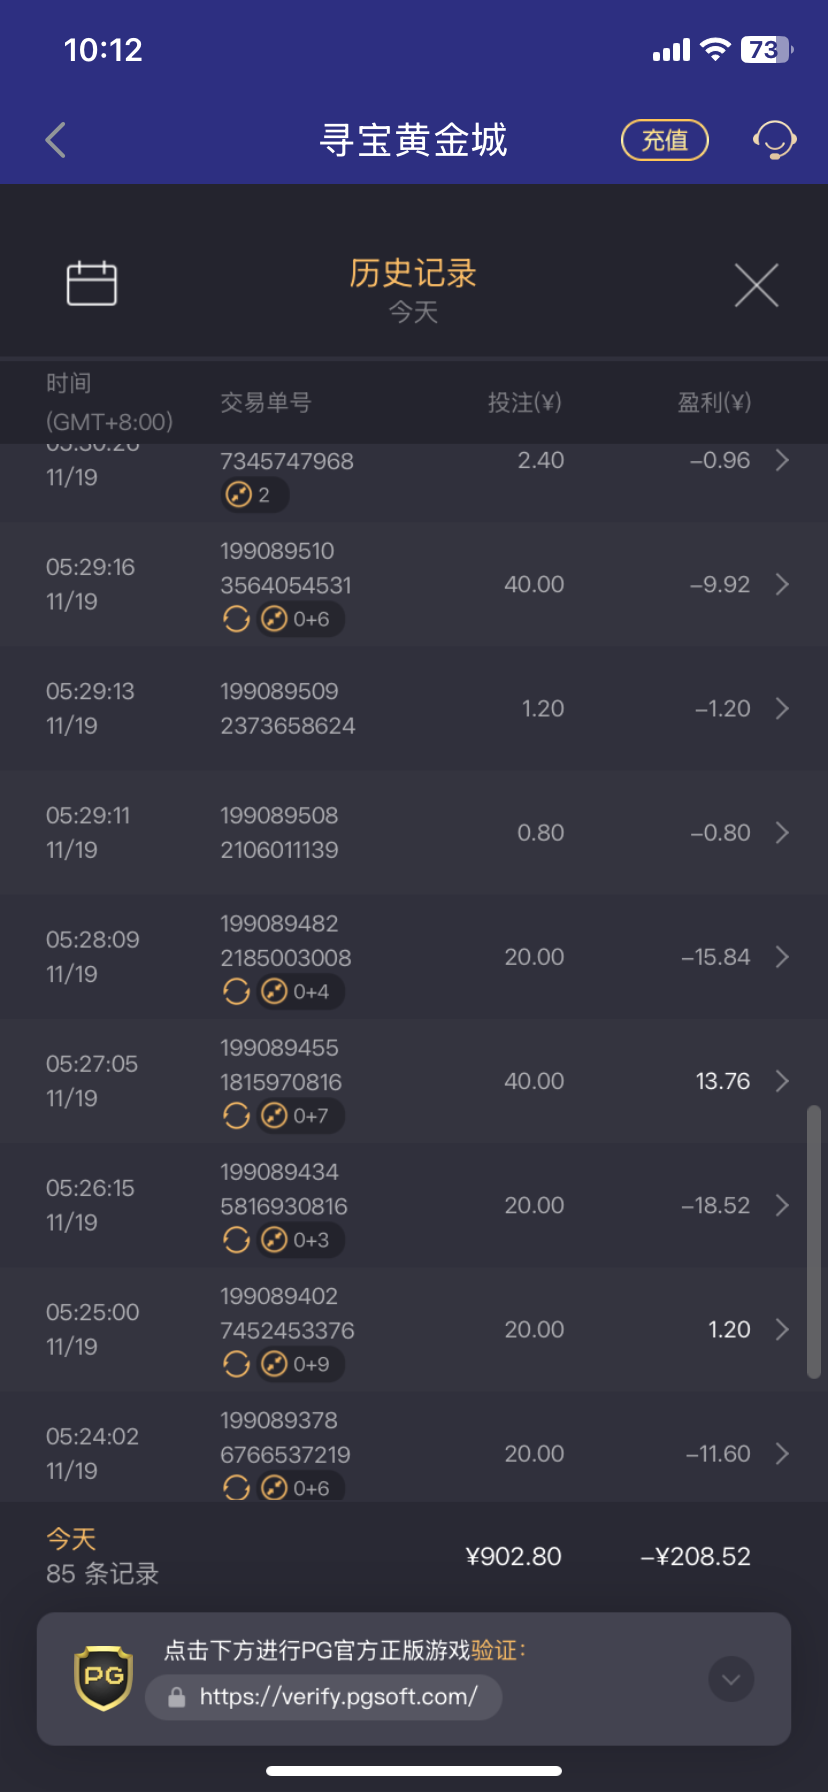Close the 历史记录 history panel
Viewport: 828px width, 1792px height.
coord(756,286)
